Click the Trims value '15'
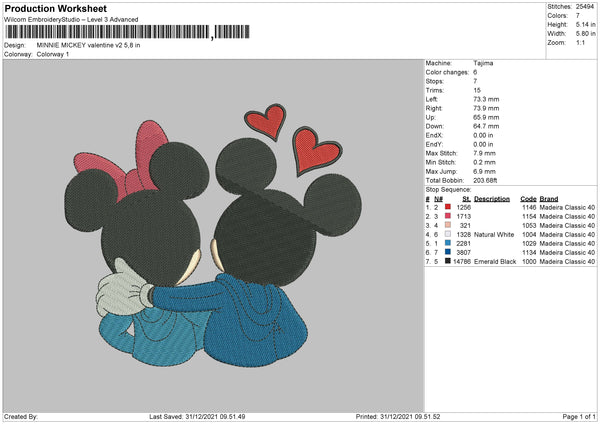600x424 pixels. pyautogui.click(x=477, y=90)
